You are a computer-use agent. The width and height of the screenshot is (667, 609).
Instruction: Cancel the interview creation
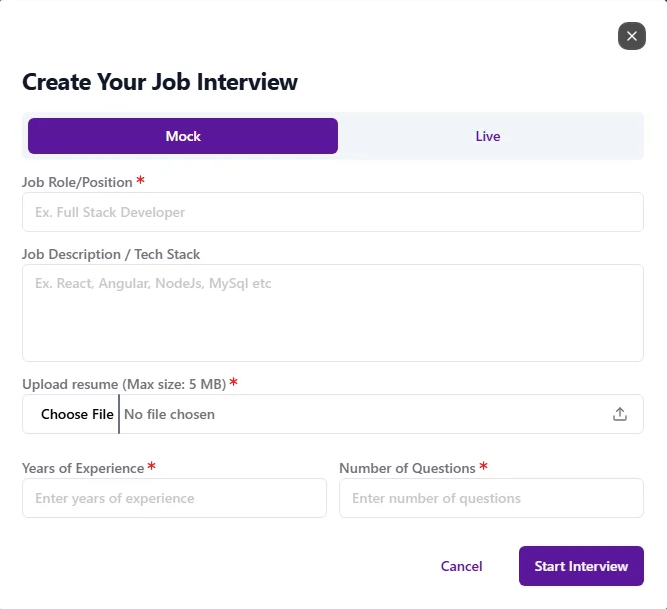(461, 566)
